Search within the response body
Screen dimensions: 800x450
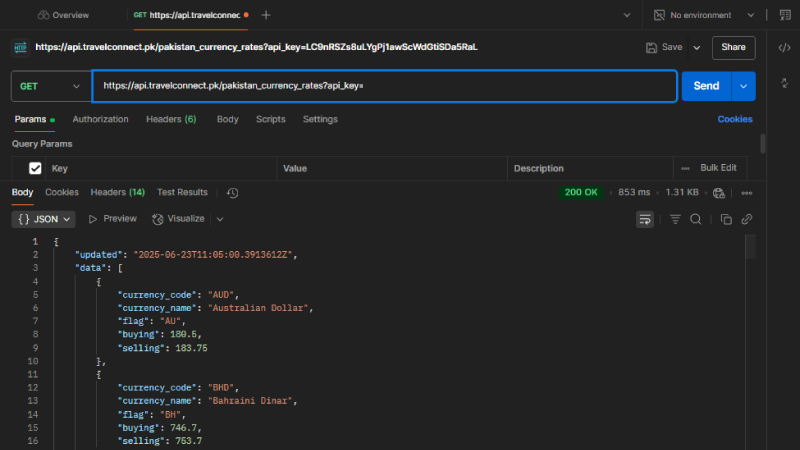pos(695,219)
